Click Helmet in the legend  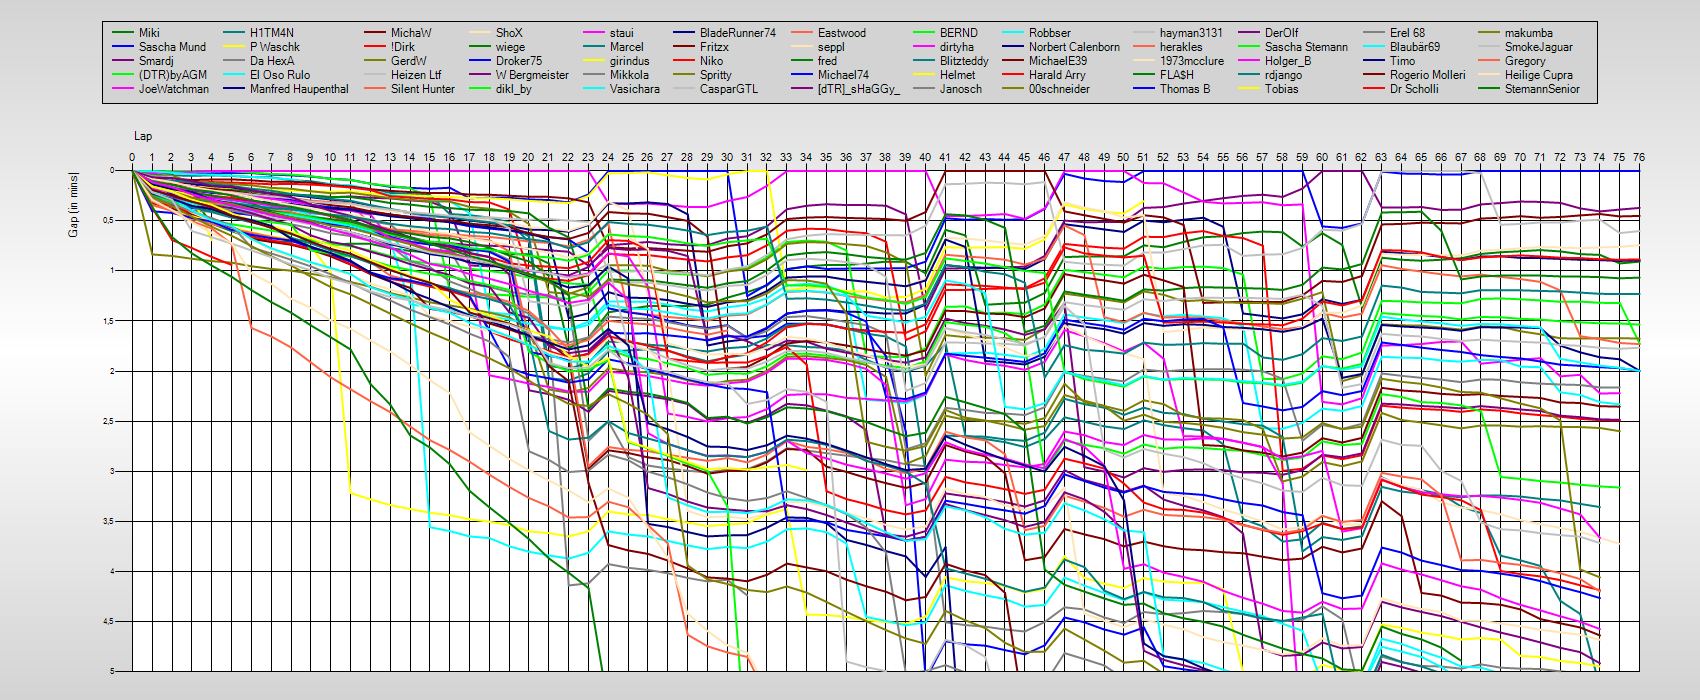pos(958,75)
